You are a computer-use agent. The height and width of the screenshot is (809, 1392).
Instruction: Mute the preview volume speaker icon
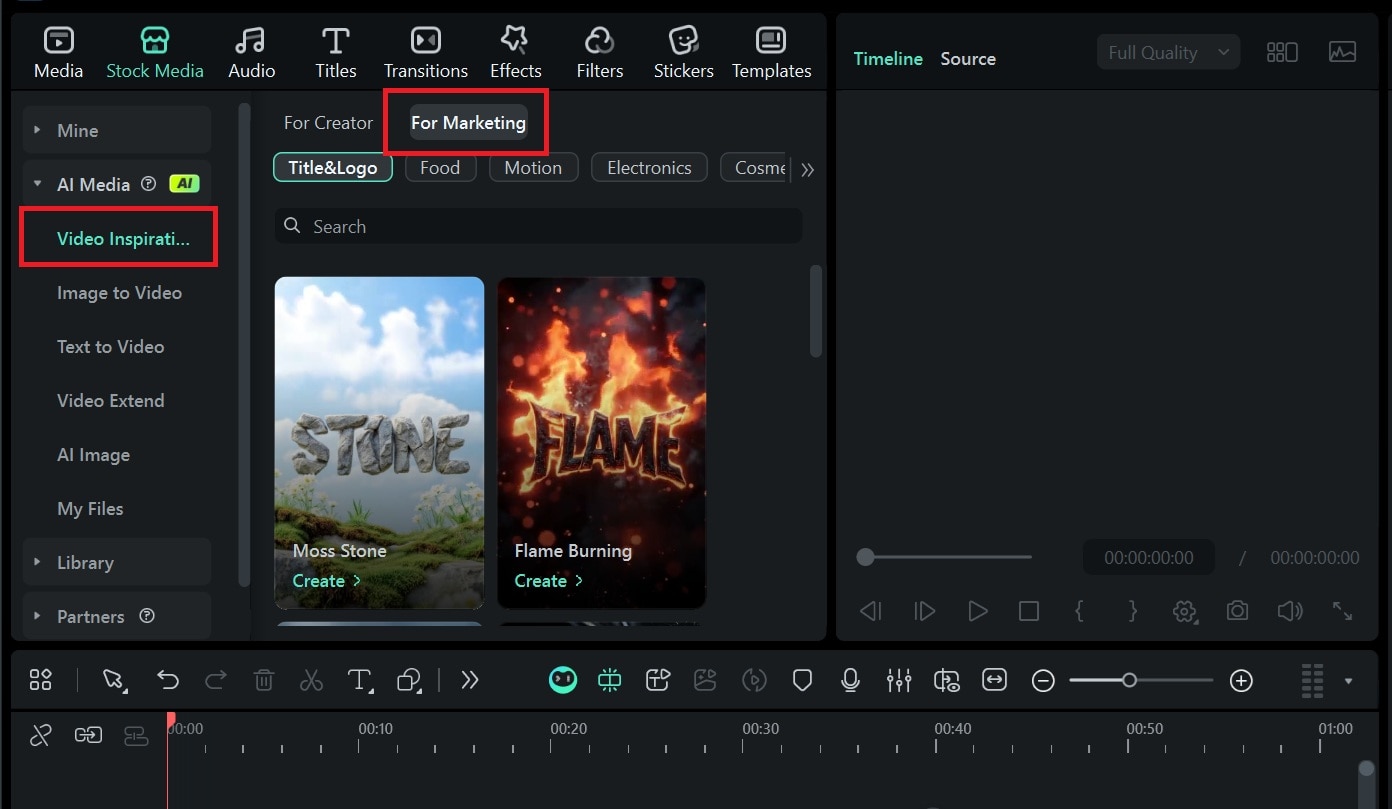pos(1290,611)
